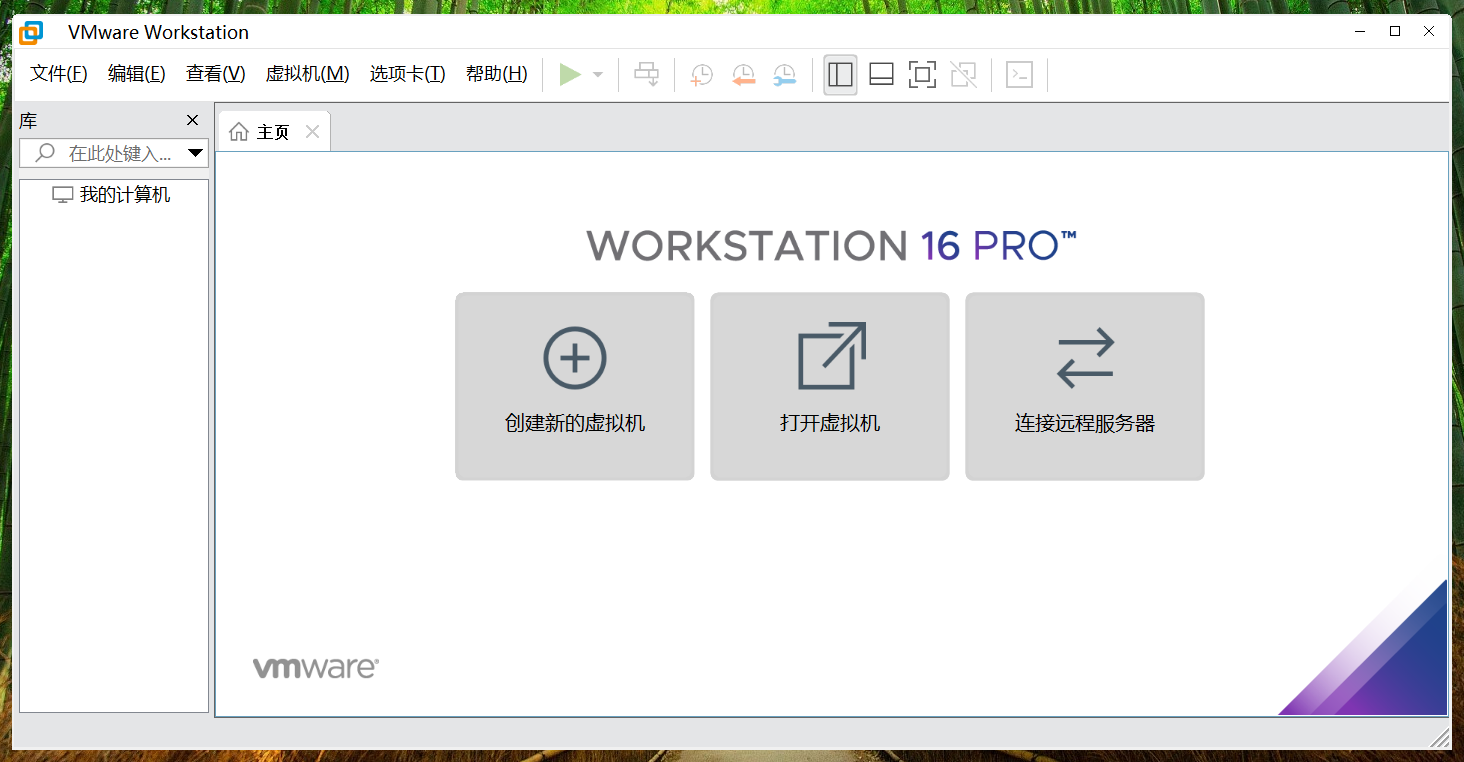Expand the library search dropdown arrow
This screenshot has width=1464, height=762.
(196, 153)
